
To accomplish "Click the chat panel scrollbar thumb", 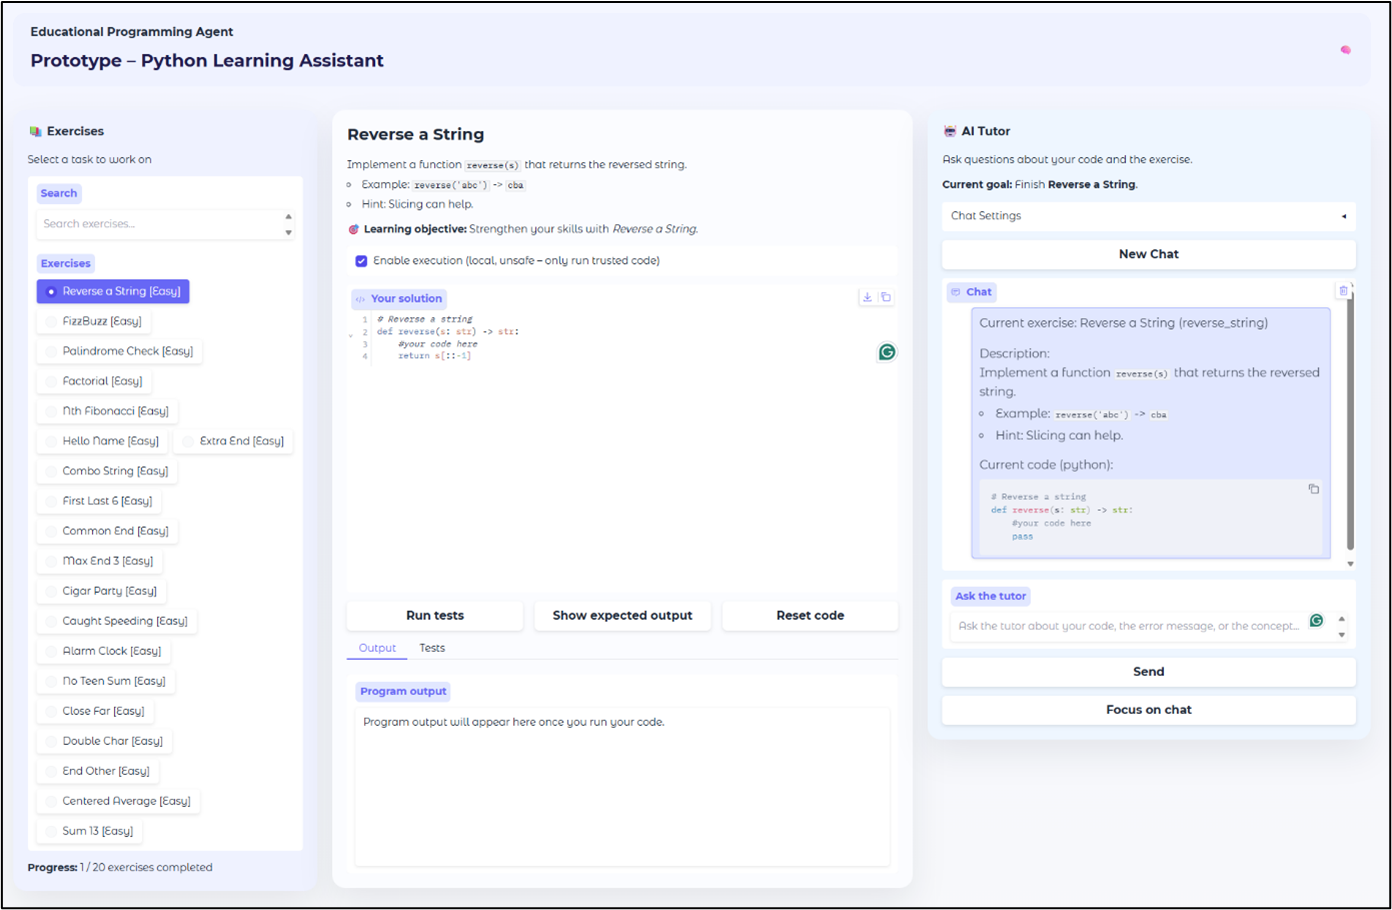I will click(x=1350, y=420).
